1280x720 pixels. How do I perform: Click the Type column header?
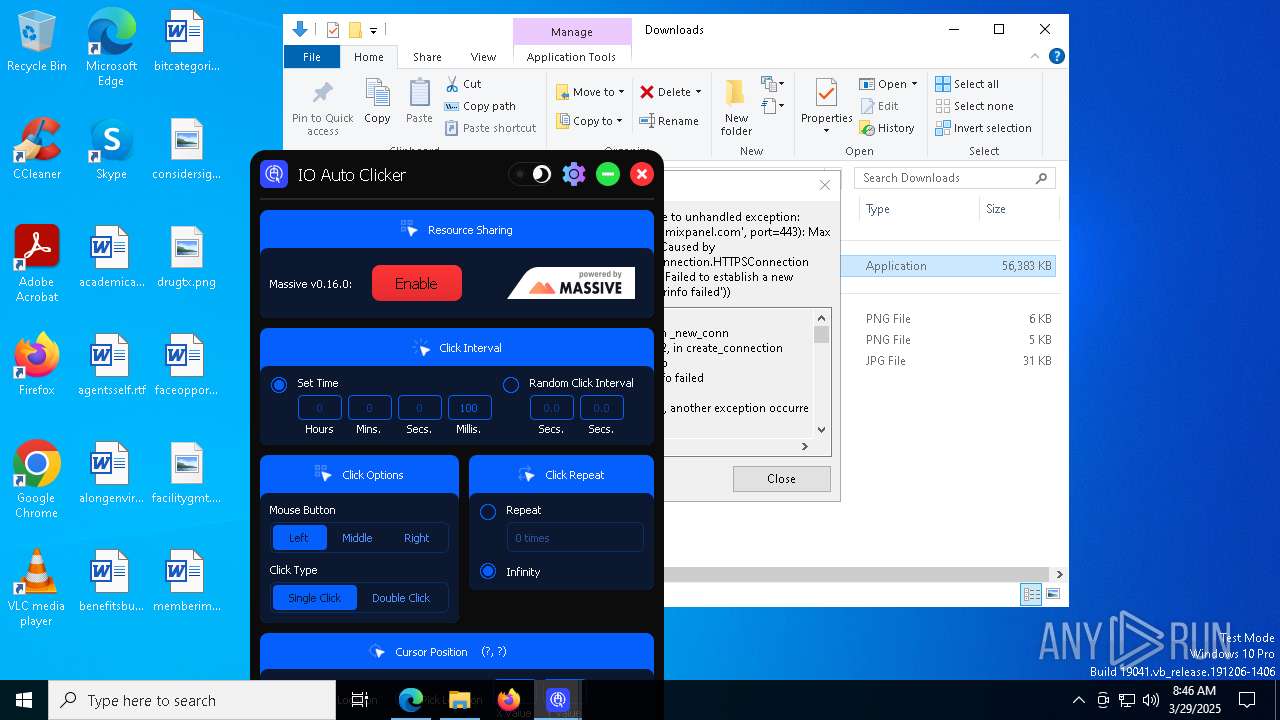[919, 209]
